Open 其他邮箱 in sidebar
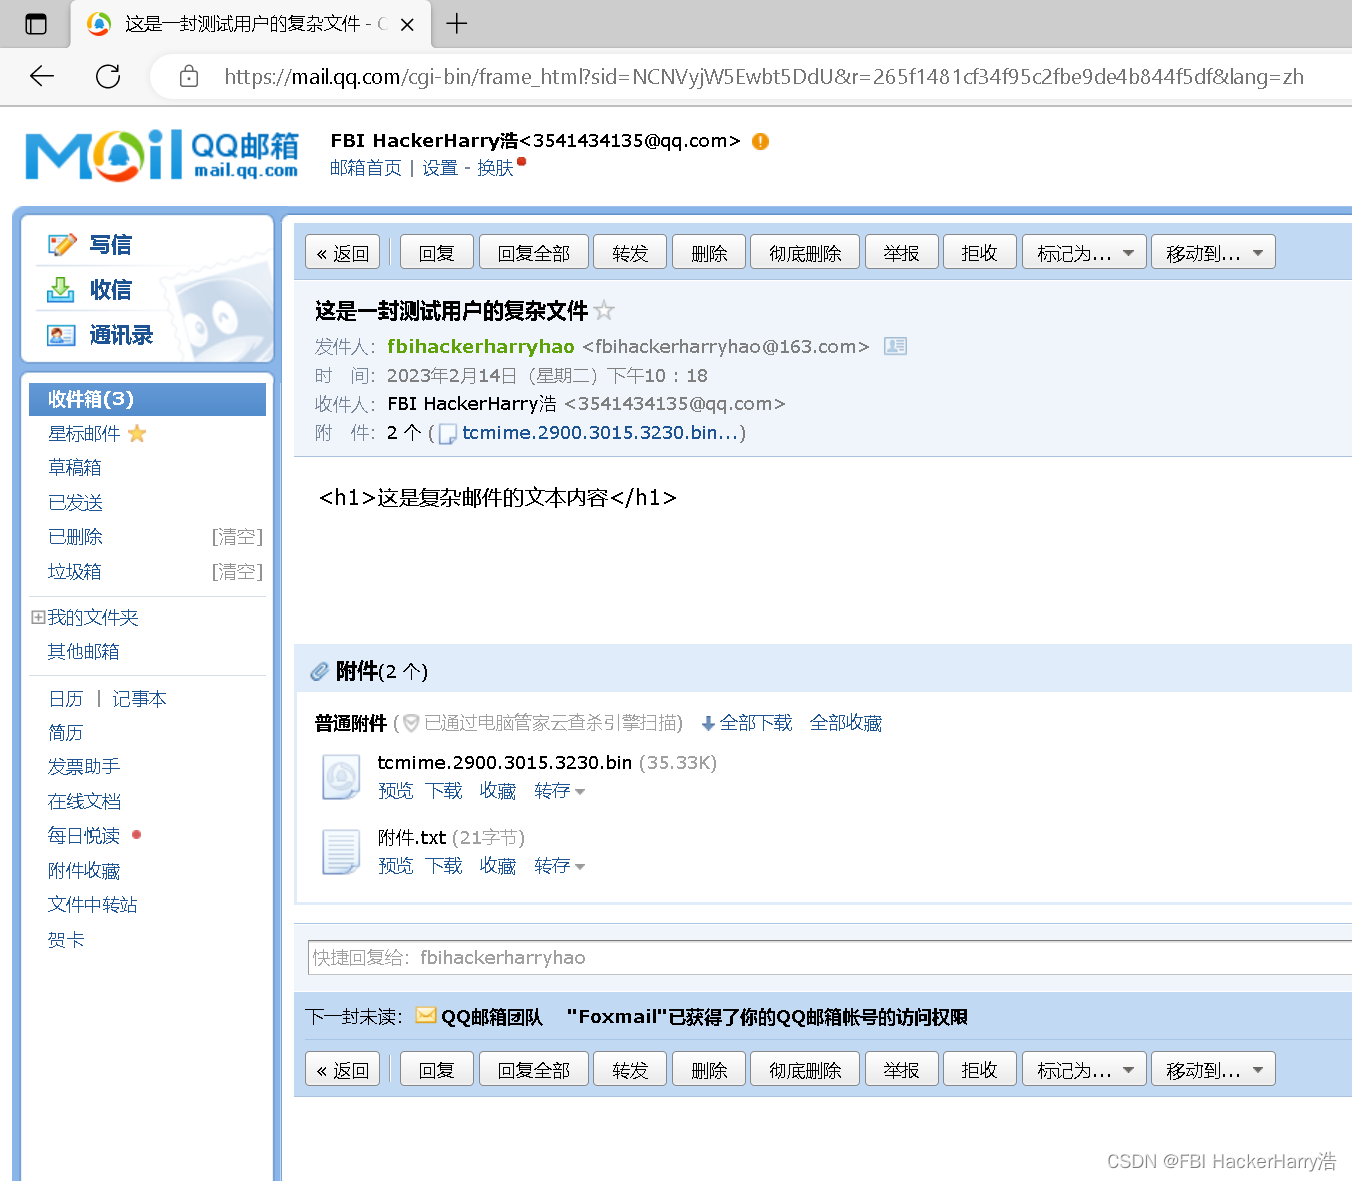 click(83, 651)
